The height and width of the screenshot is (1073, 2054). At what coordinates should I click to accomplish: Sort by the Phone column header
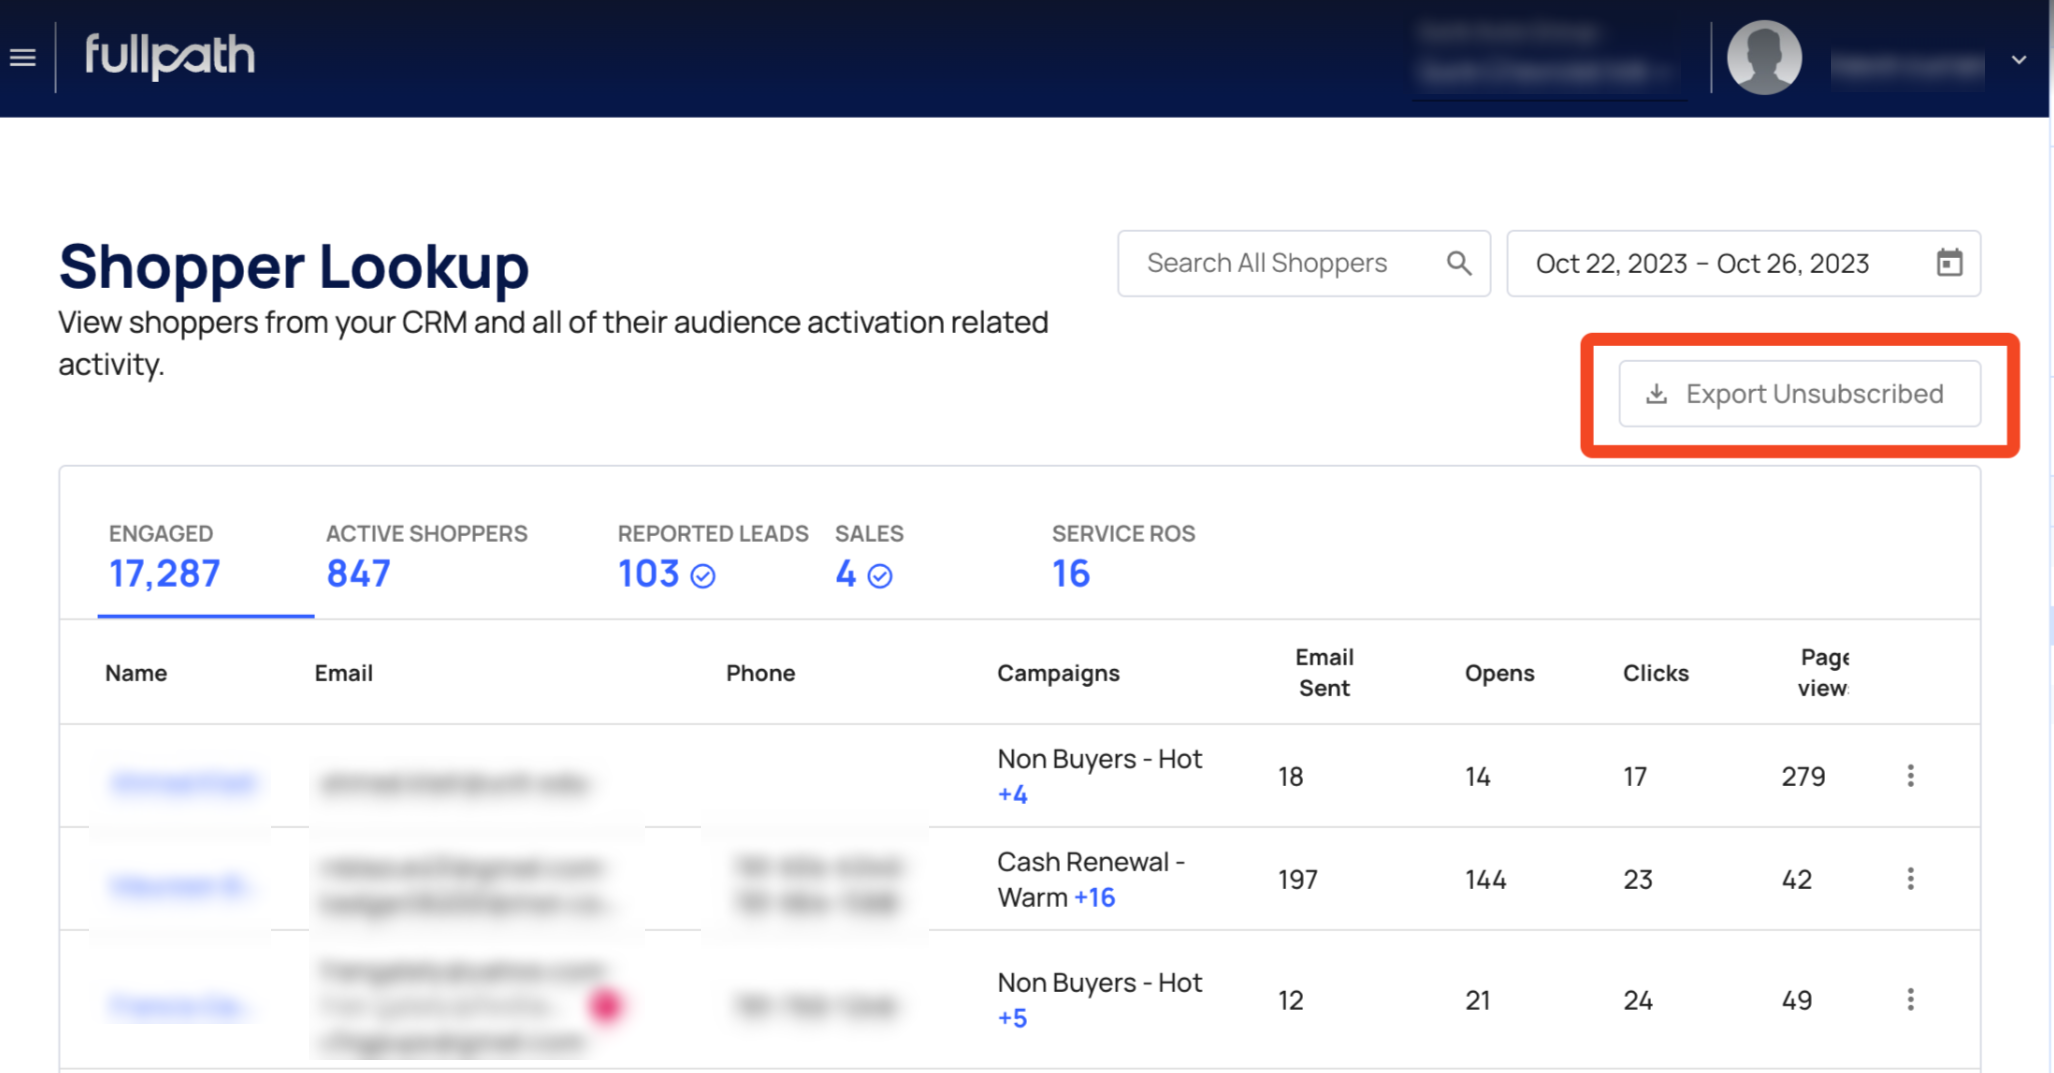click(760, 673)
